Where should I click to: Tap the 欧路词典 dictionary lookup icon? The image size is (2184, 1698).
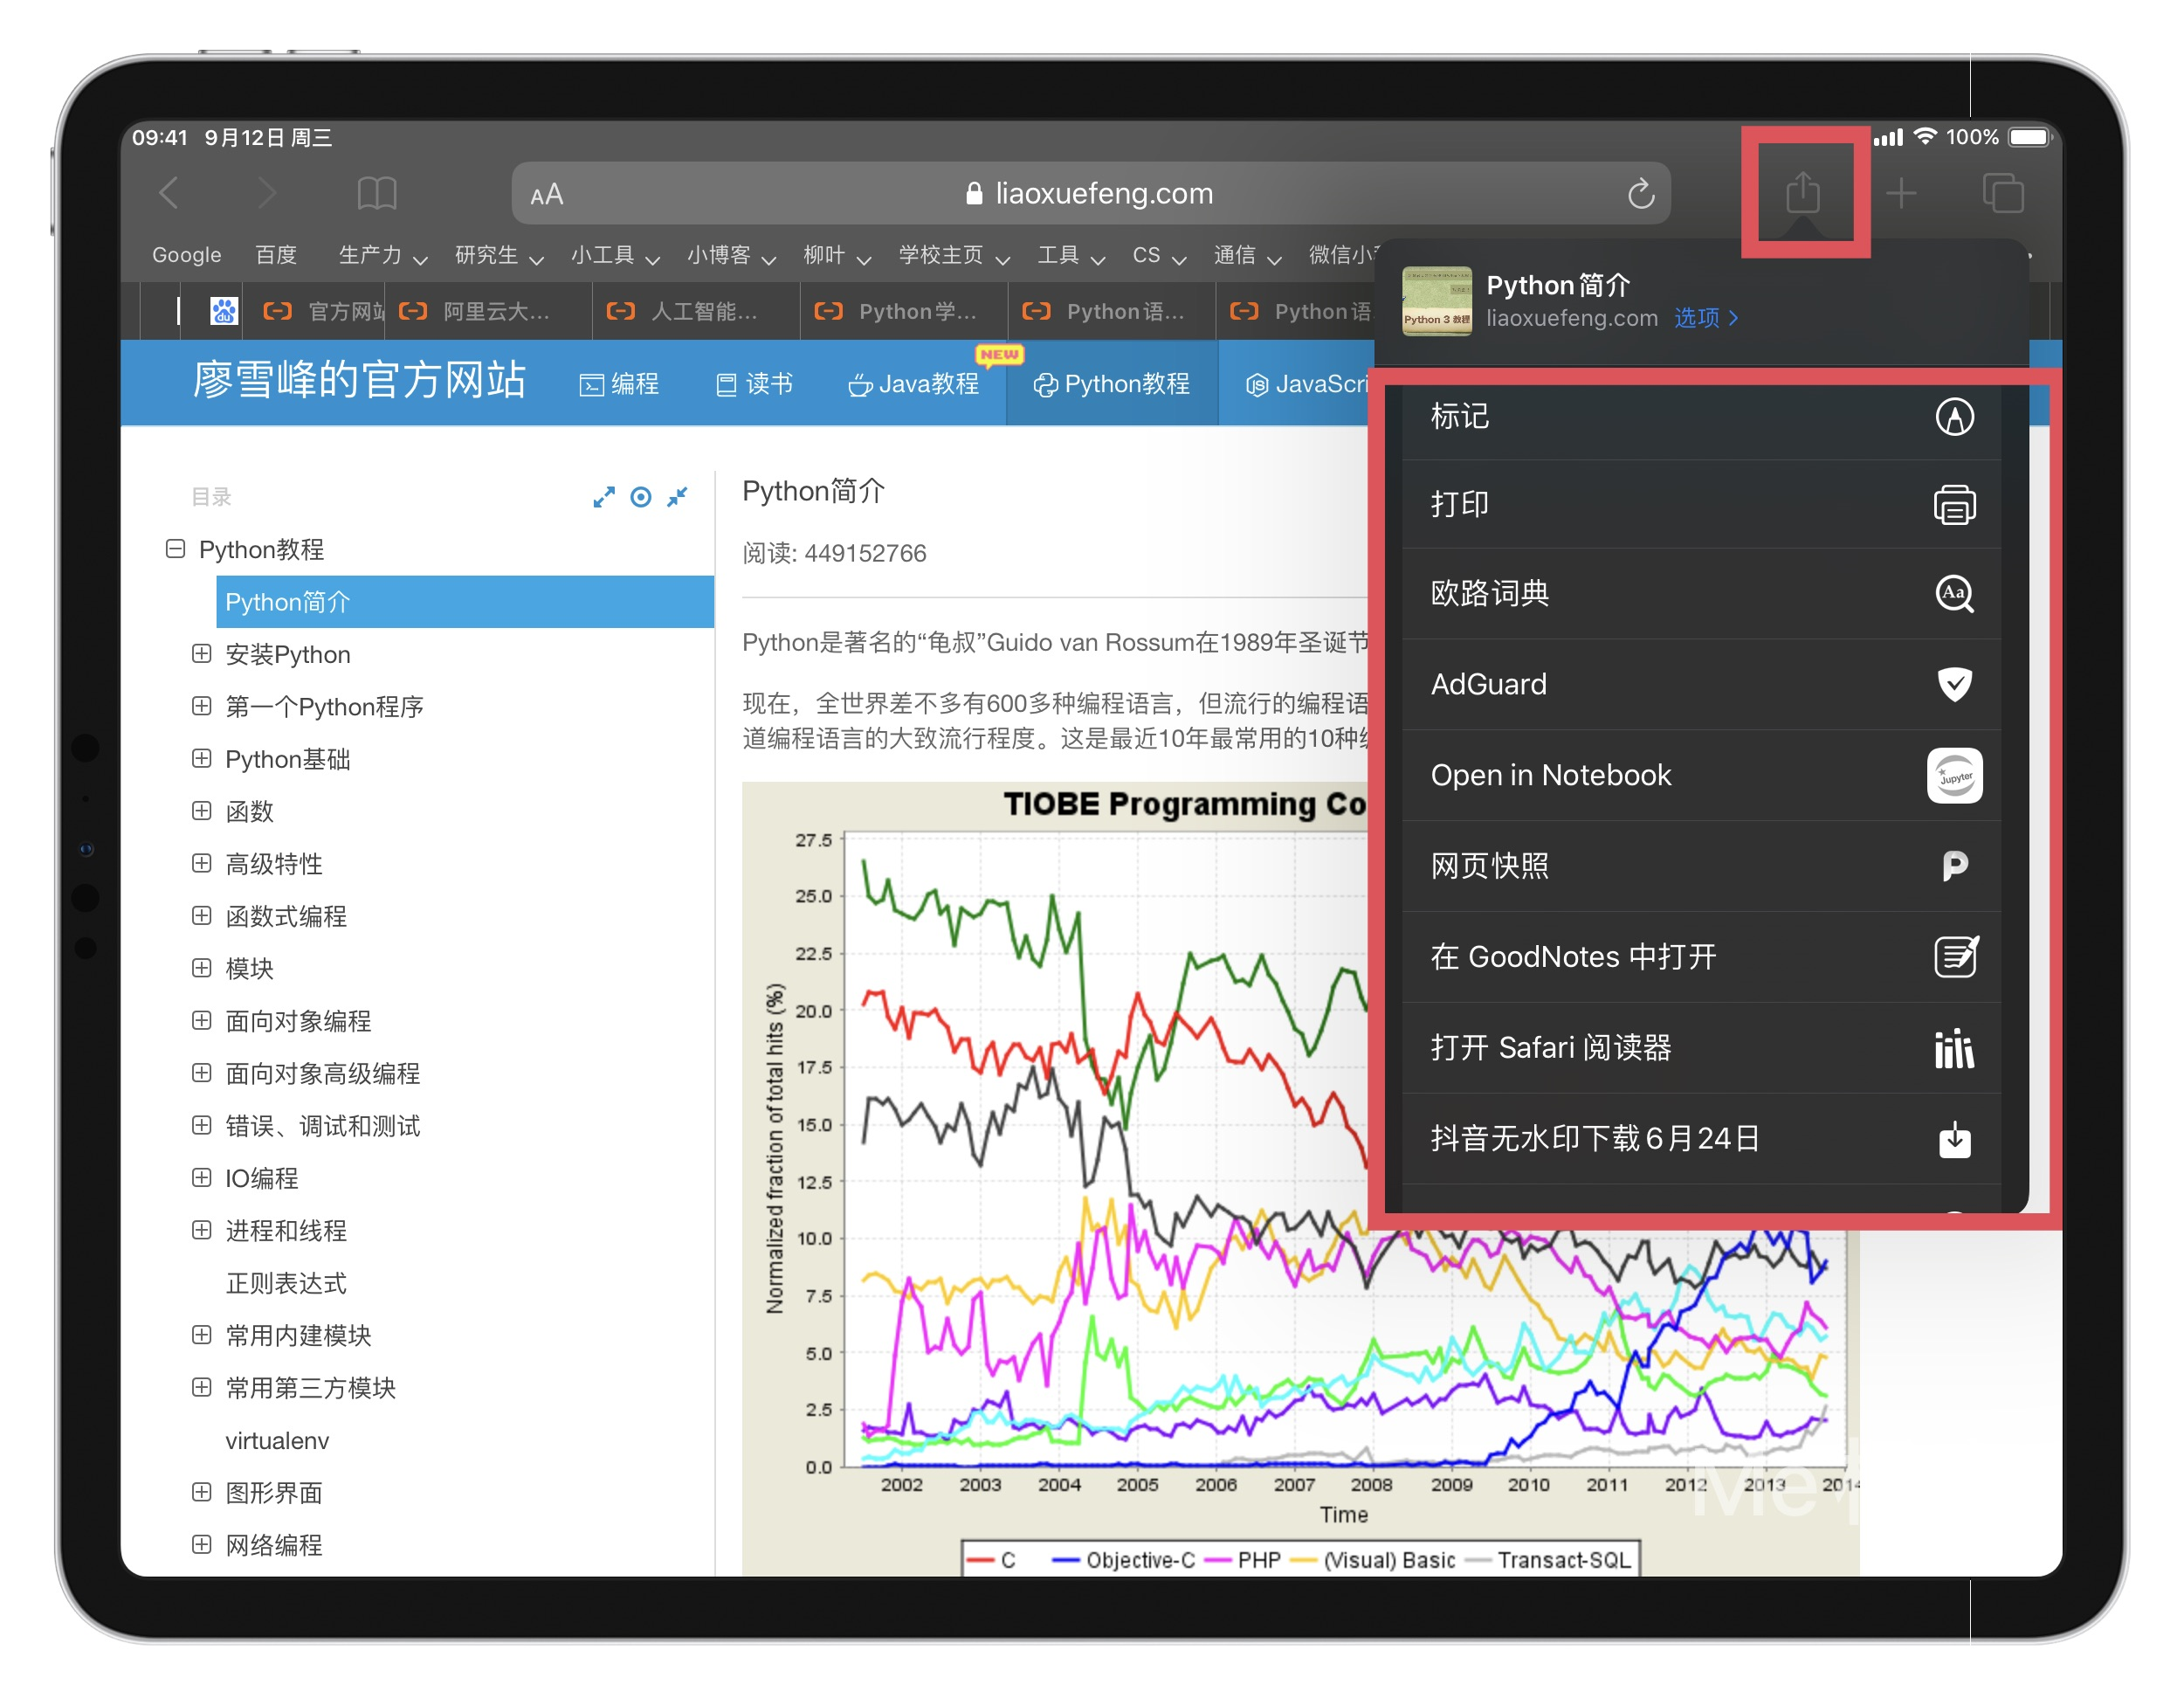pyautogui.click(x=1954, y=594)
